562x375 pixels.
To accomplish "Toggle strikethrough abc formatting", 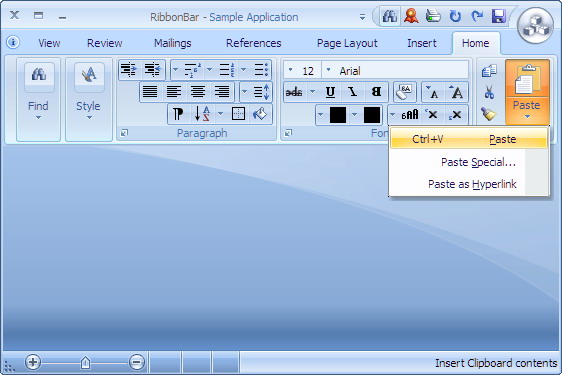I will click(294, 92).
